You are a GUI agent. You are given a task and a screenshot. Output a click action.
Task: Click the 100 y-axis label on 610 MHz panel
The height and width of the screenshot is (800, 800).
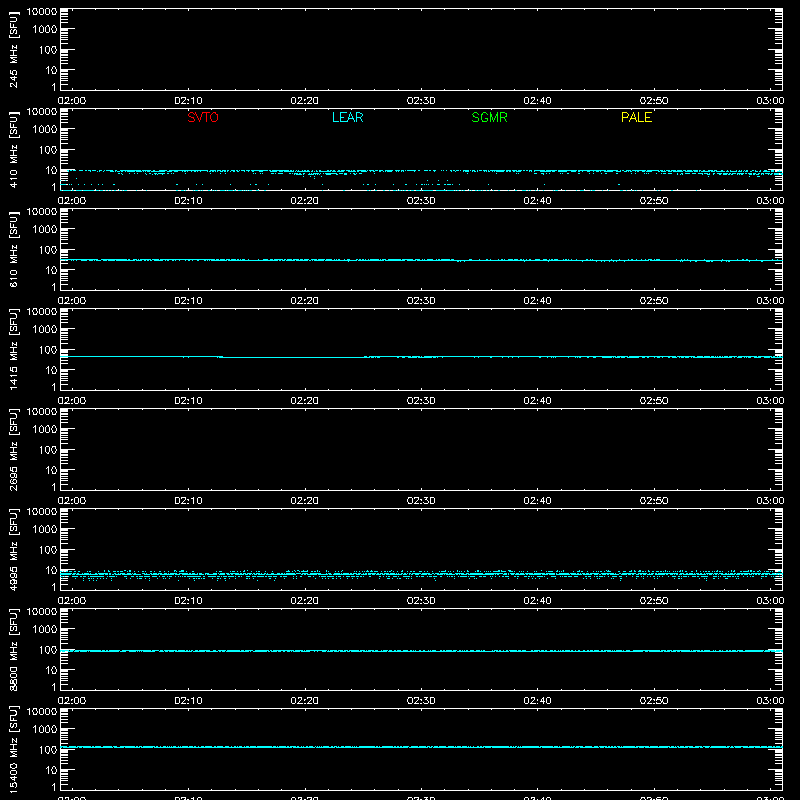click(48, 250)
